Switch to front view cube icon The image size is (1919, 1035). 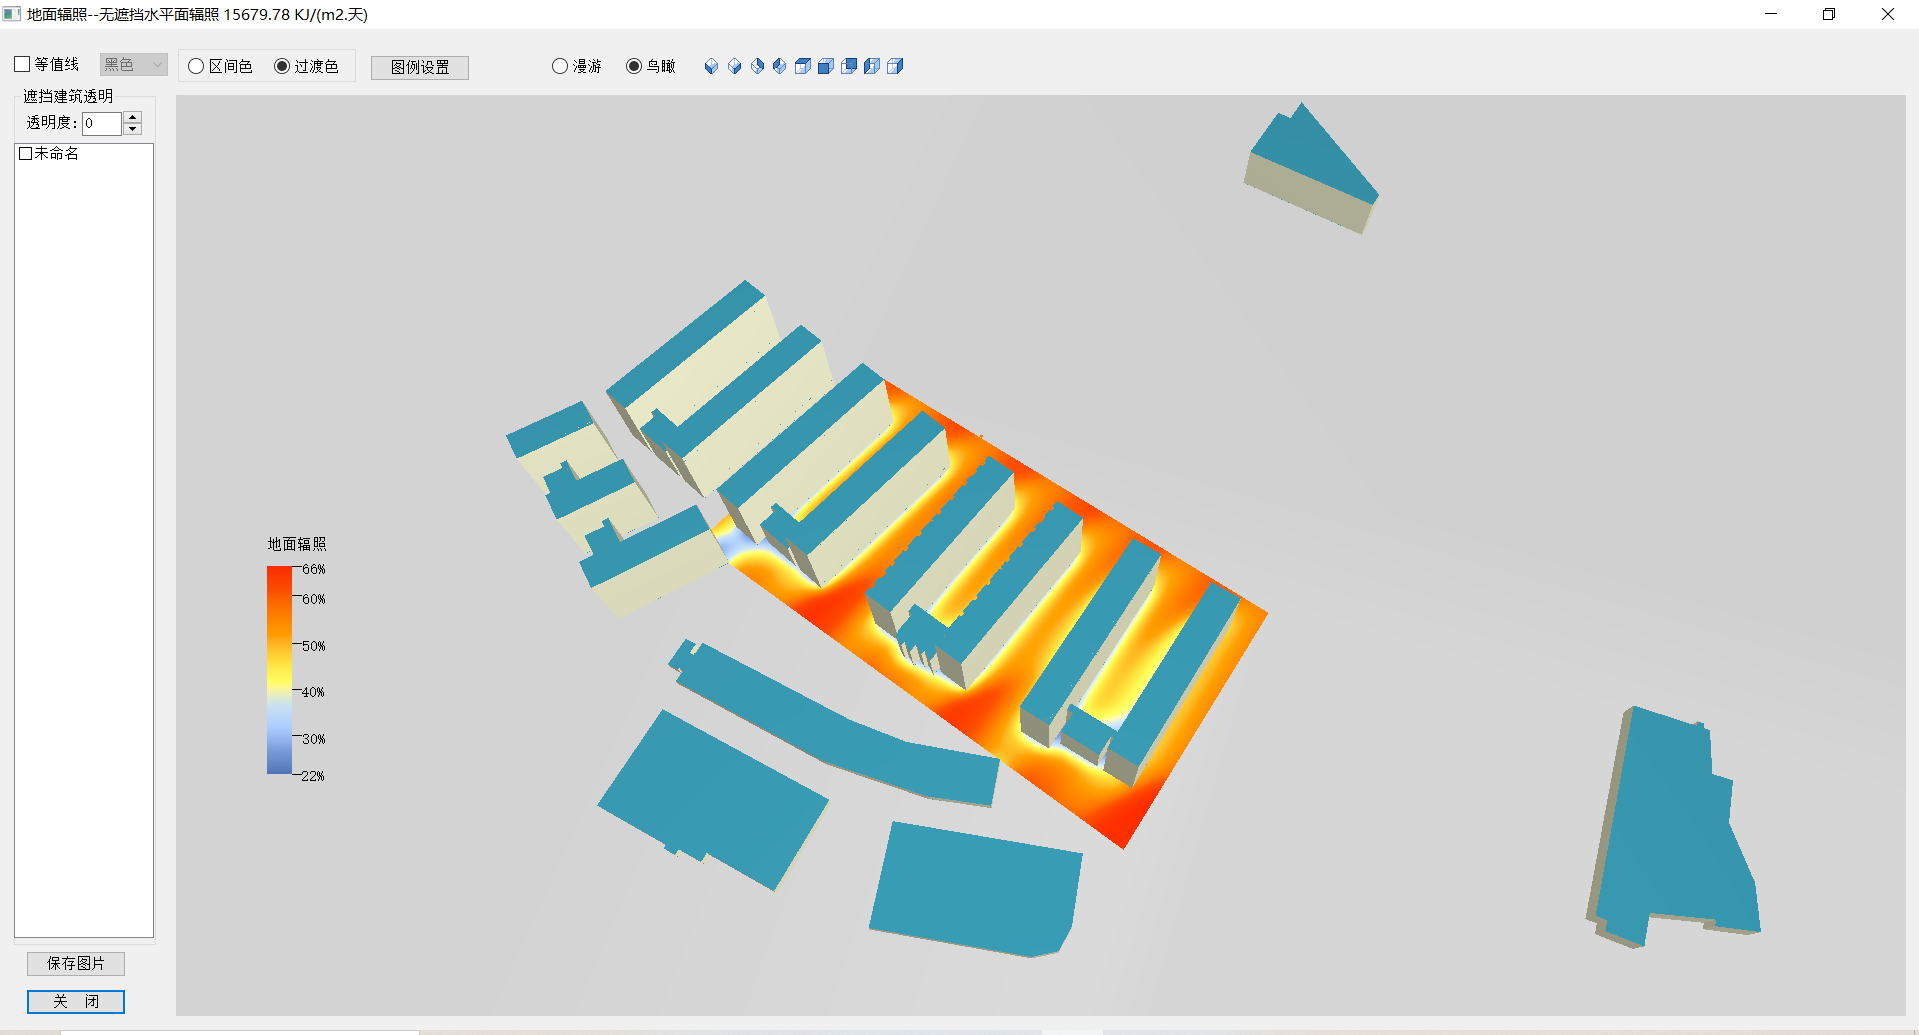point(826,66)
